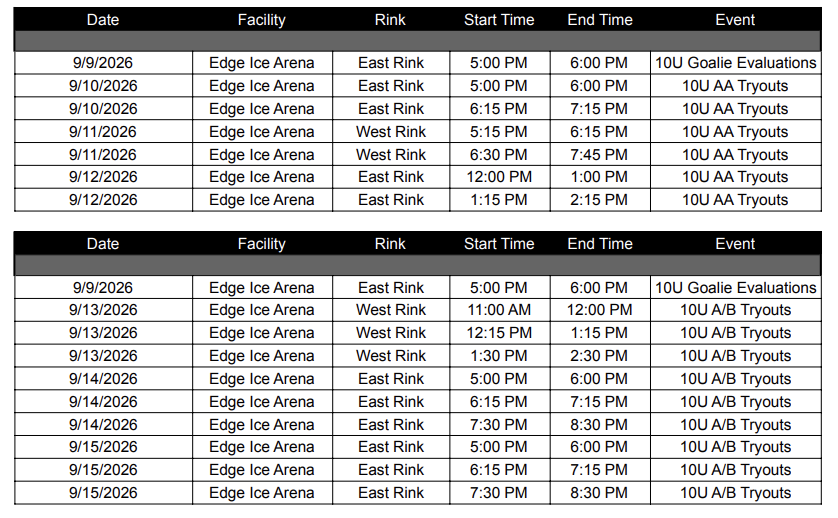This screenshot has width=838, height=518.
Task: Select the 10U Goalie Evaluations cell in the top table
Action: (736, 63)
